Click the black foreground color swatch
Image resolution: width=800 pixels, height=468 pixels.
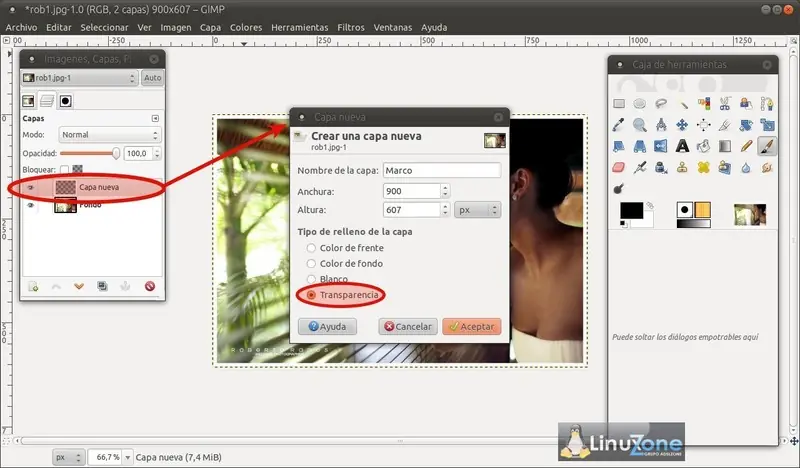[631, 210]
